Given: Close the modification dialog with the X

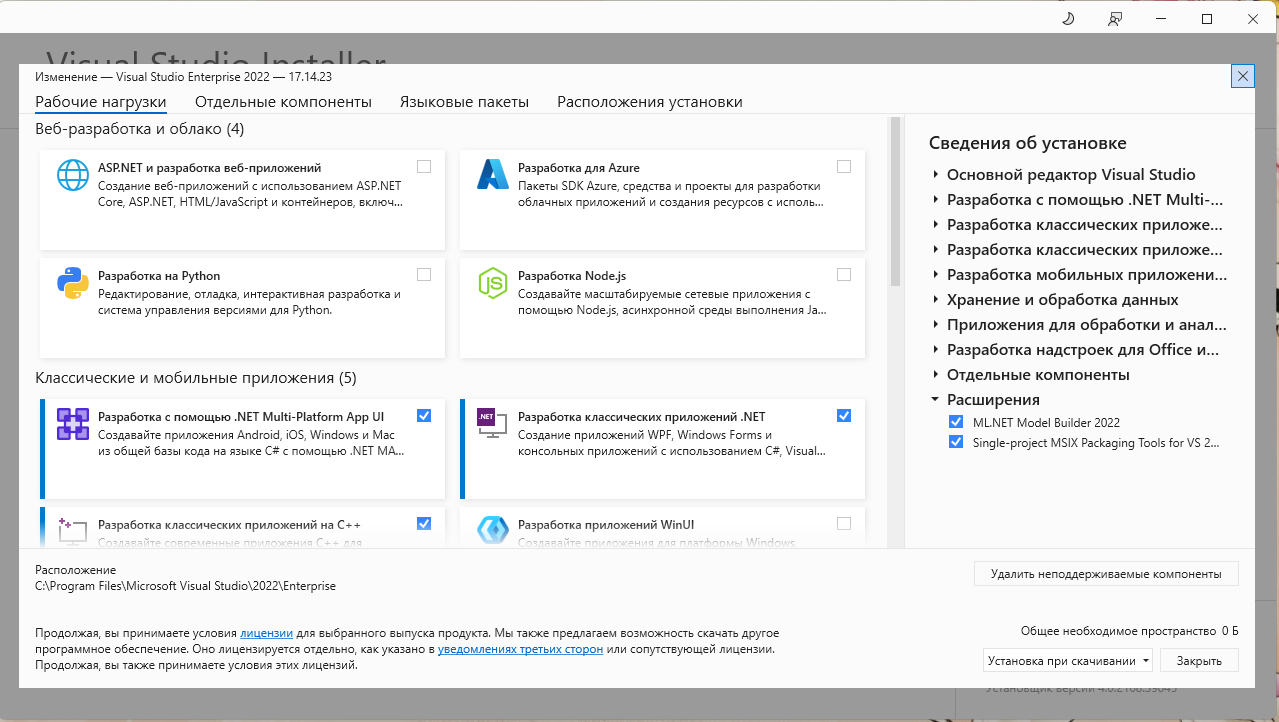Looking at the screenshot, I should point(1243,76).
